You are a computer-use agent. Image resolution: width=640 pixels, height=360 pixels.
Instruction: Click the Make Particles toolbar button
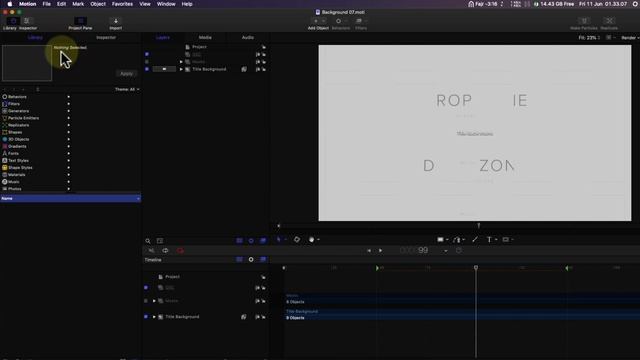click(x=584, y=23)
